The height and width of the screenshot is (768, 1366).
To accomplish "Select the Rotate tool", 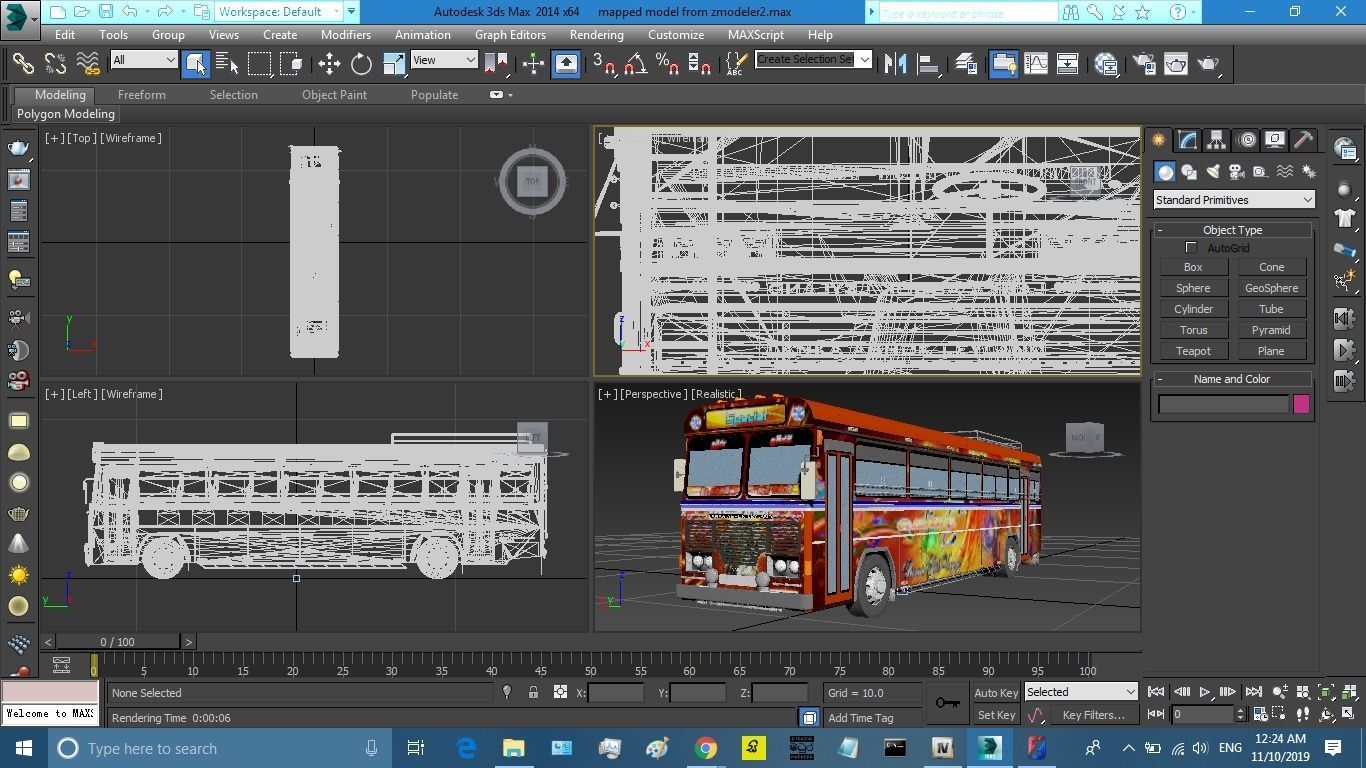I will [x=361, y=64].
